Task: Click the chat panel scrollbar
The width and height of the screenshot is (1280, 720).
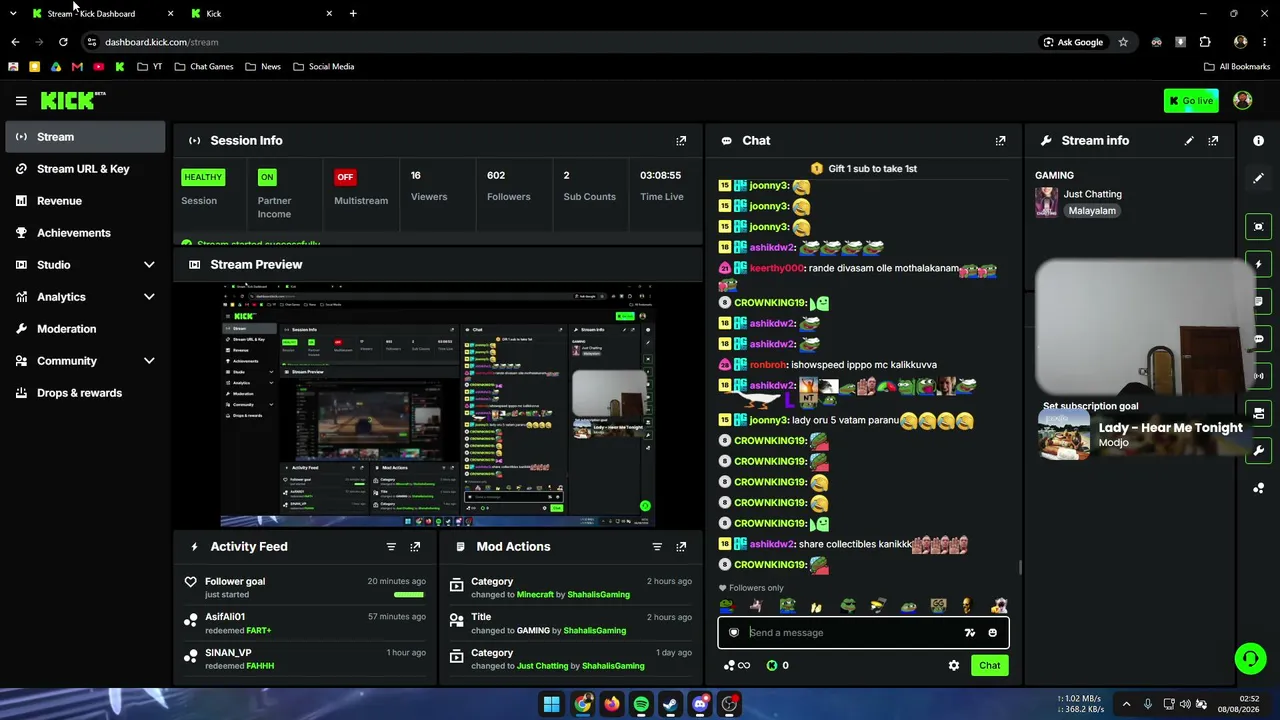Action: pyautogui.click(x=1019, y=568)
